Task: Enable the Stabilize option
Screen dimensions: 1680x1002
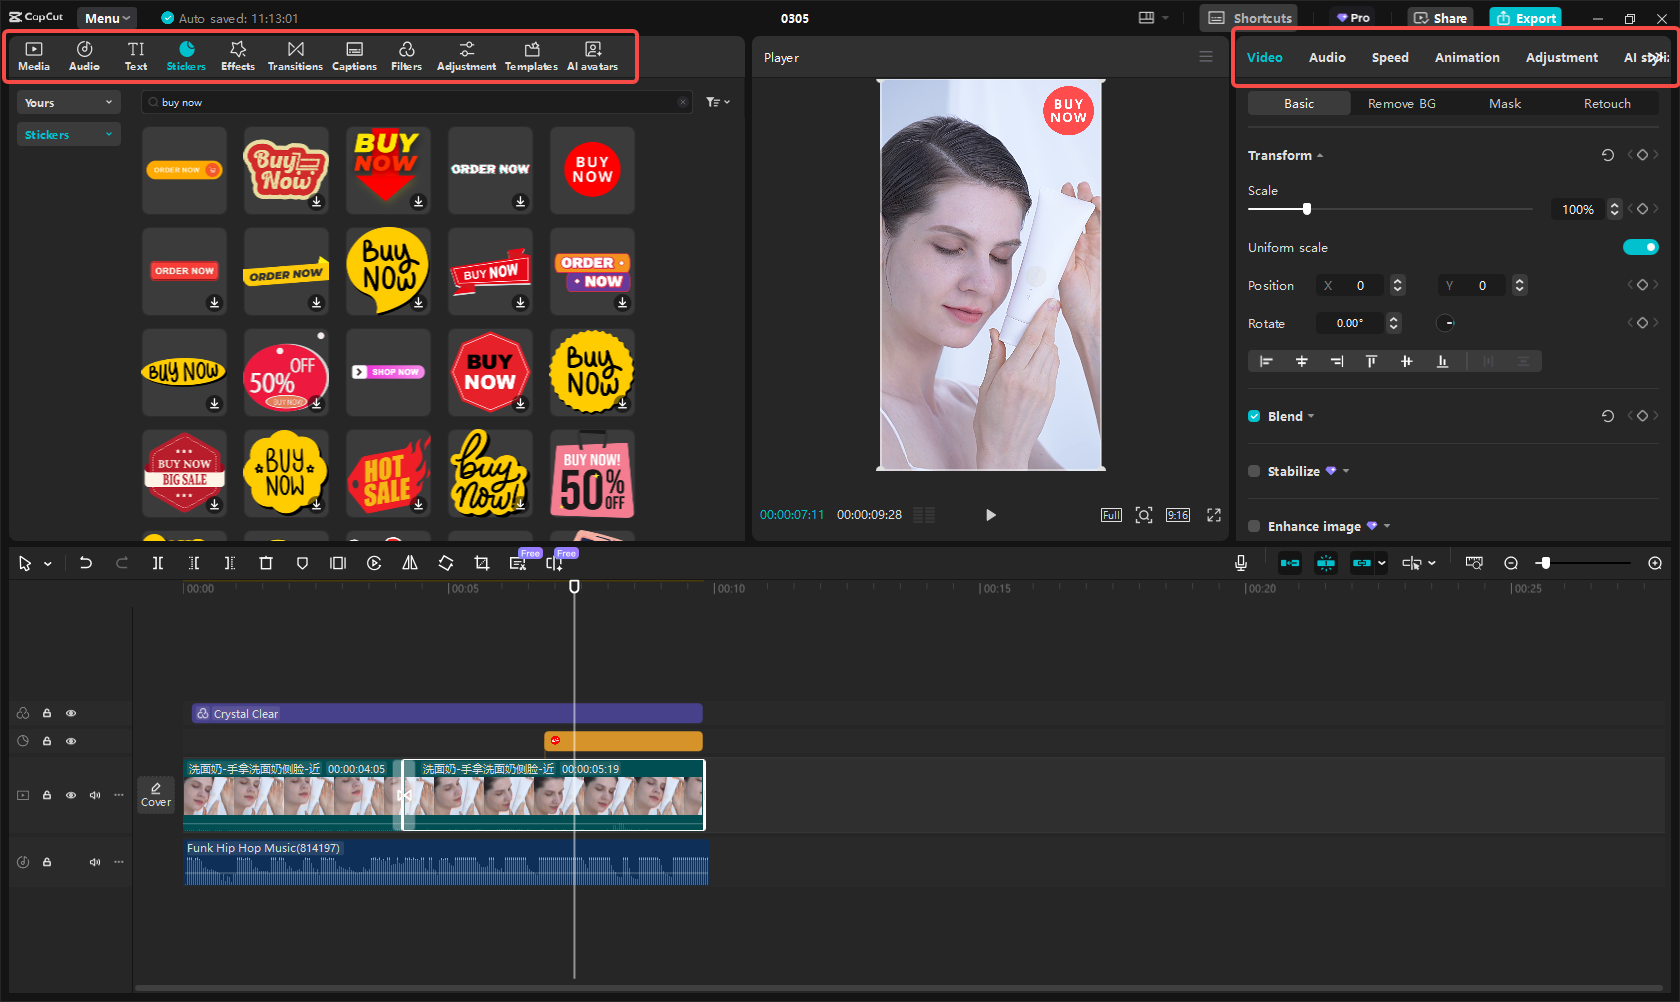Action: (1254, 471)
